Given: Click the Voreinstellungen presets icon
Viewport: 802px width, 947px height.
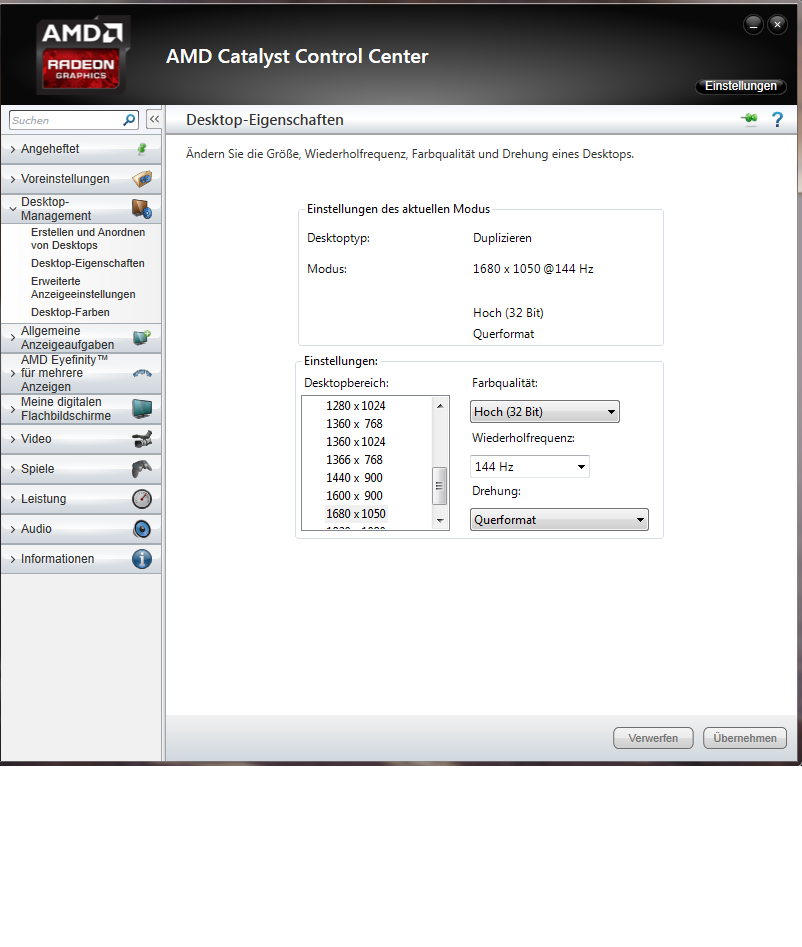Looking at the screenshot, I should pos(142,179).
